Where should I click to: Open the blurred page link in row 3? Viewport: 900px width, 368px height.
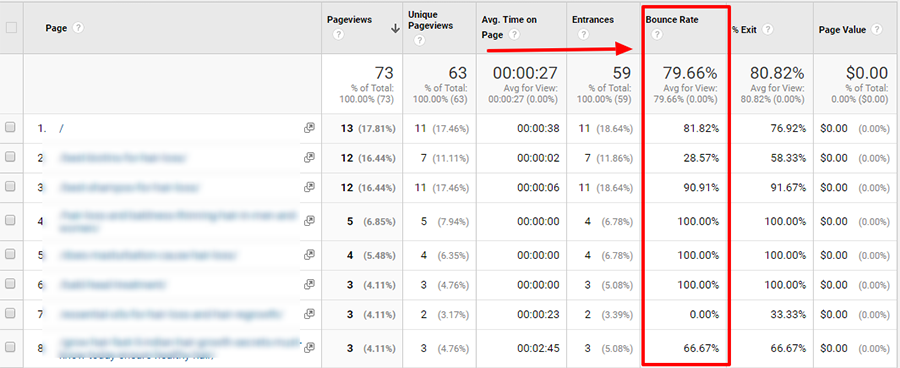coord(129,187)
